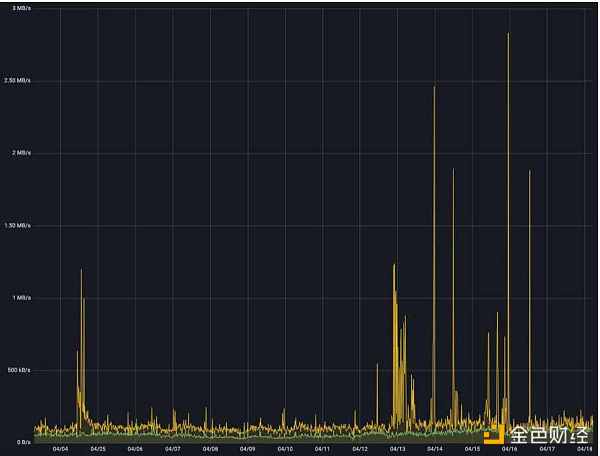Click the gold coin watermark logo

494,434
